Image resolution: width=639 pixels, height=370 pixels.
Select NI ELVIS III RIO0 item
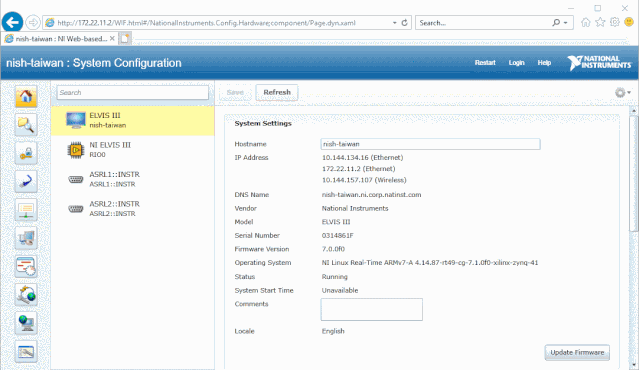(133, 150)
